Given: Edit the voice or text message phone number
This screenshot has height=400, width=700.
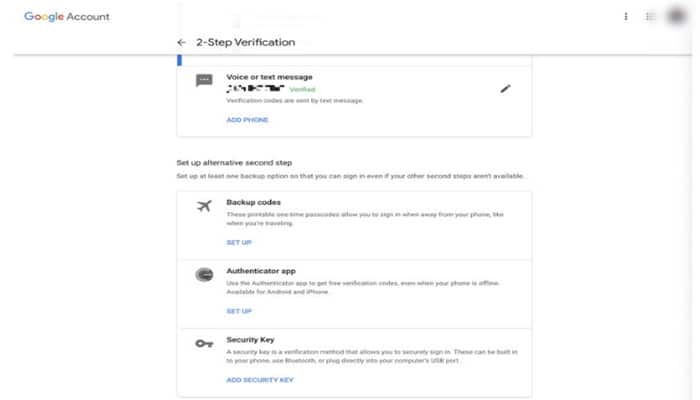Looking at the screenshot, I should [505, 89].
